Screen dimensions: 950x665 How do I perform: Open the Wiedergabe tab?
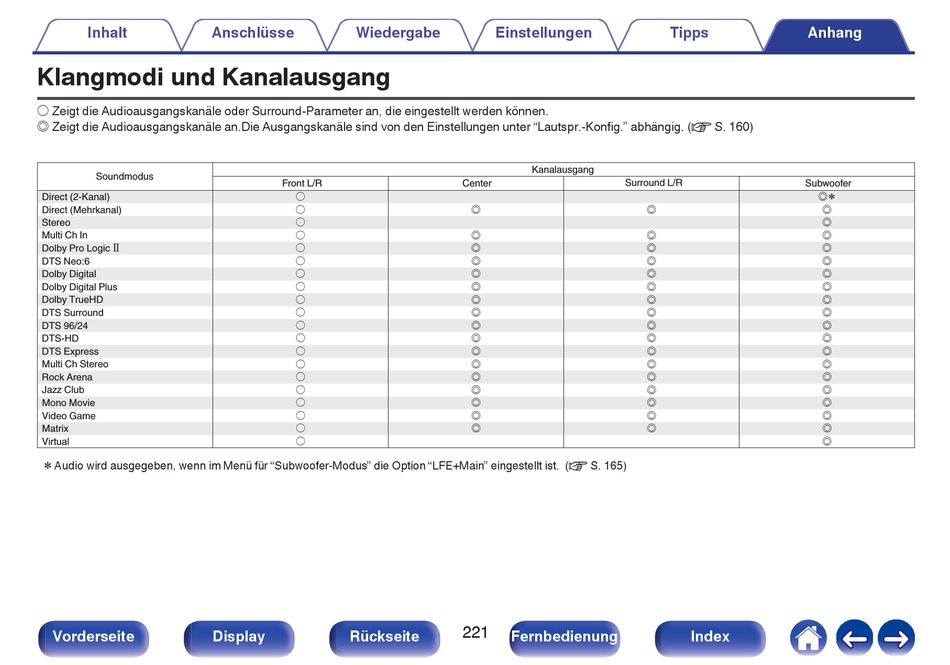click(x=398, y=33)
